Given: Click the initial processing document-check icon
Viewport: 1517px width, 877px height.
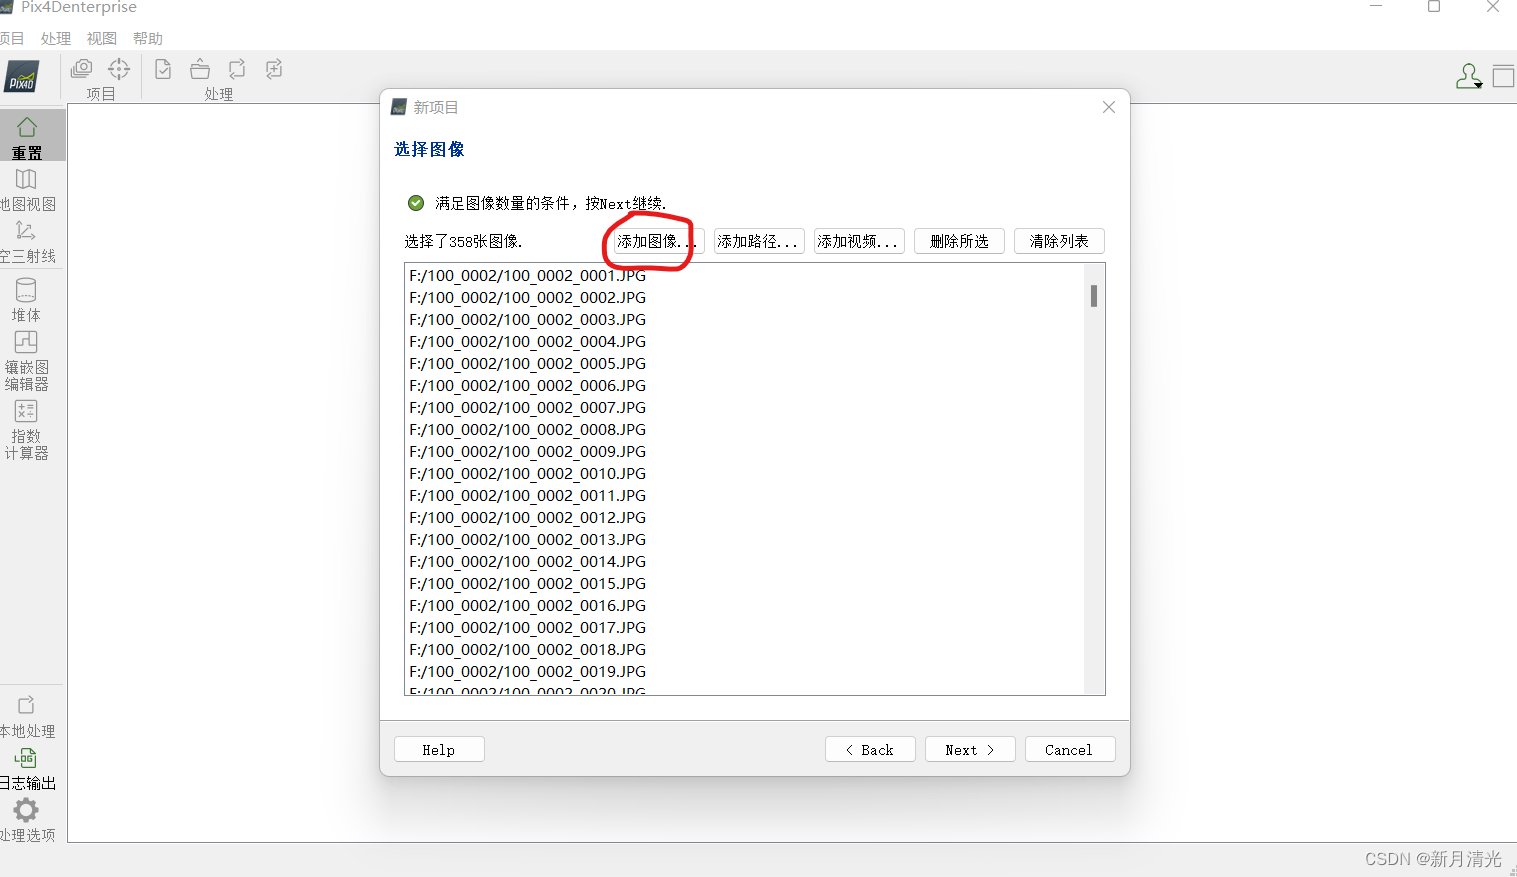Looking at the screenshot, I should (x=163, y=69).
